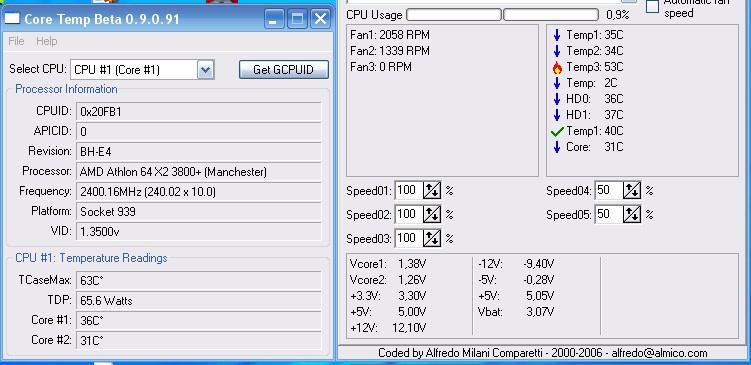
Task: Click the second CPU Usage bar
Action: pos(551,15)
